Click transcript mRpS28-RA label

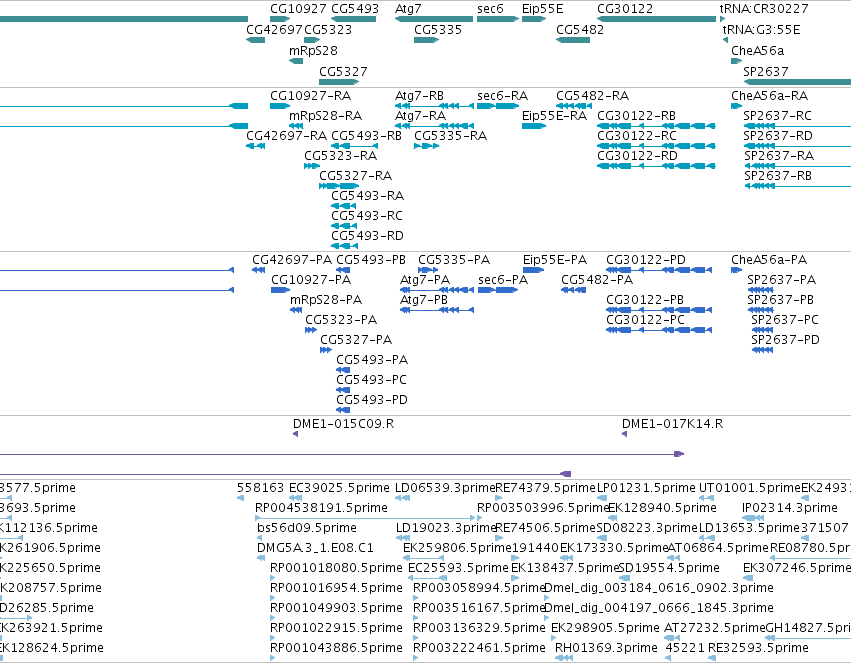tap(326, 116)
